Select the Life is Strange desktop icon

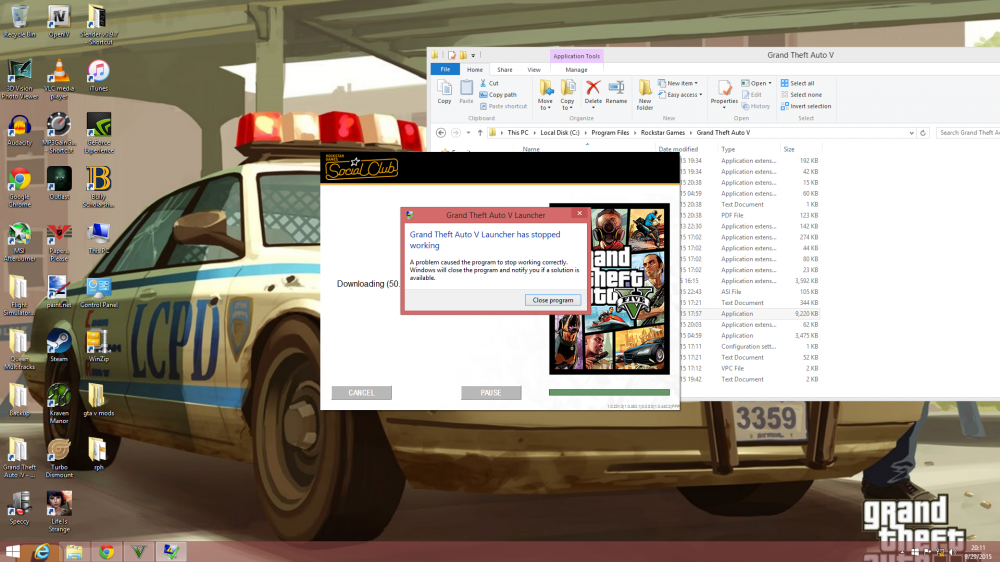coord(59,512)
